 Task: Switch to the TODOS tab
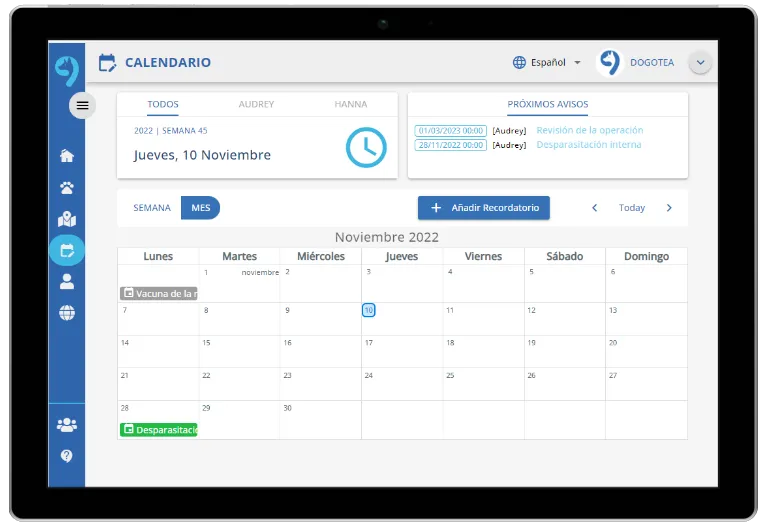coord(163,105)
